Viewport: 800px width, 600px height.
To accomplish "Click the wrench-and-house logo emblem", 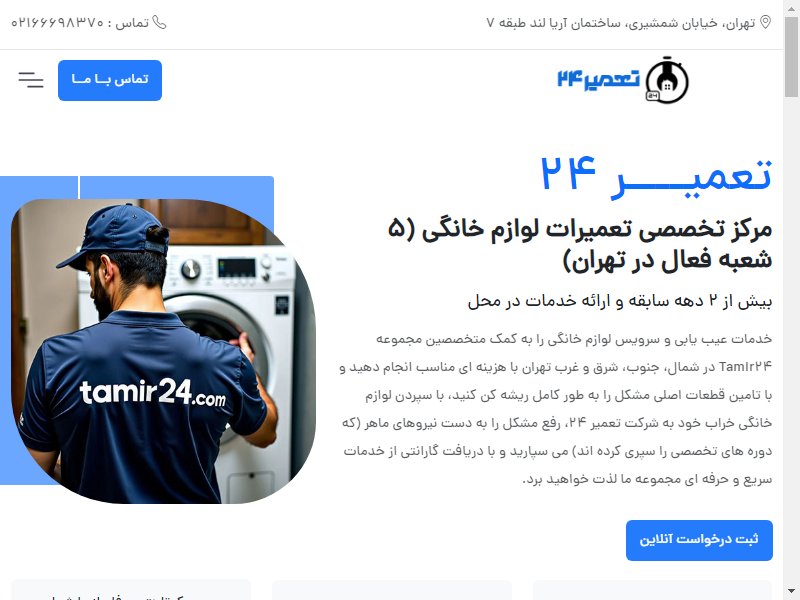I will point(667,80).
